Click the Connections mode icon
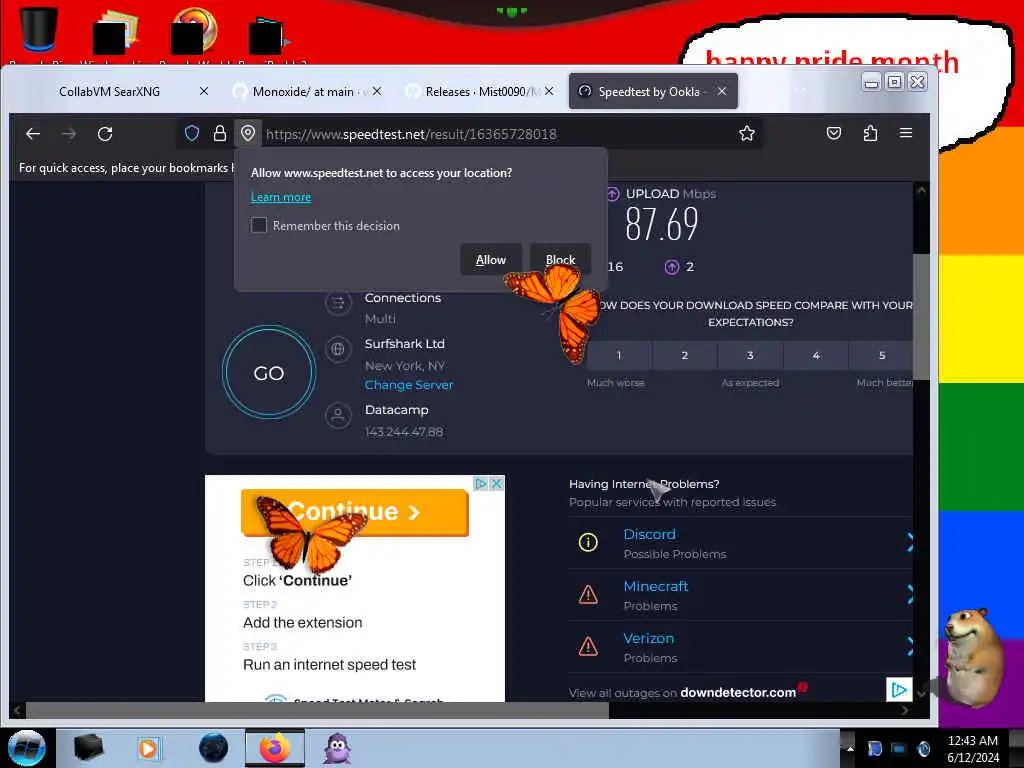The image size is (1024, 768). point(338,303)
